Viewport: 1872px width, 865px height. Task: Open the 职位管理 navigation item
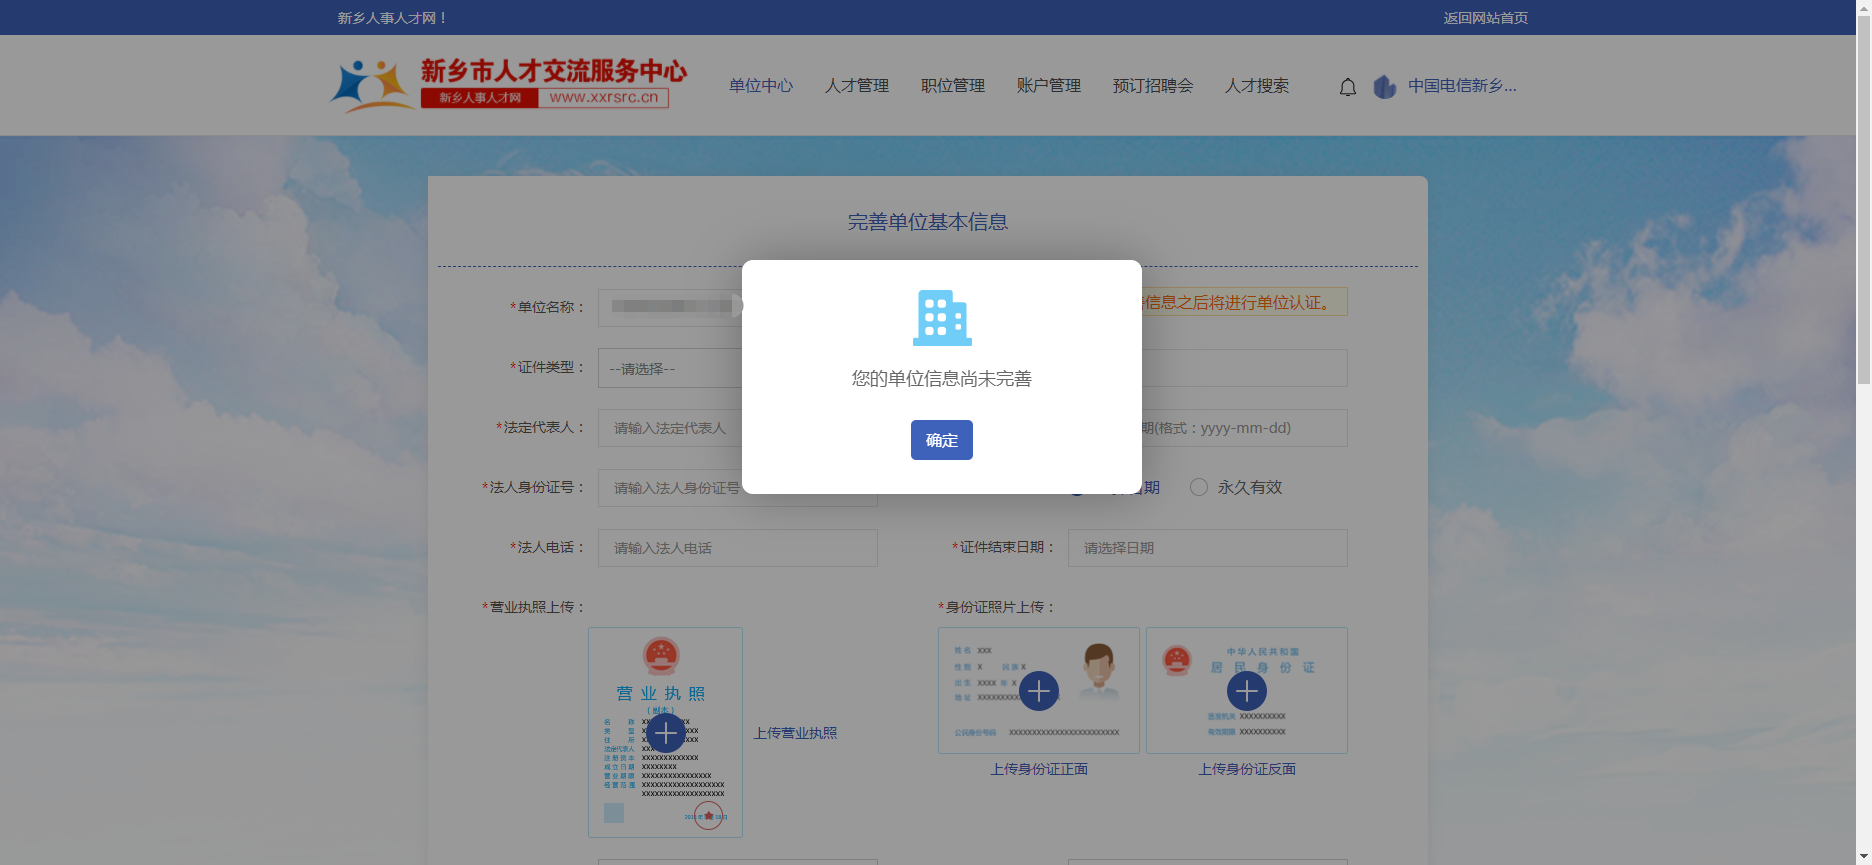tap(953, 86)
